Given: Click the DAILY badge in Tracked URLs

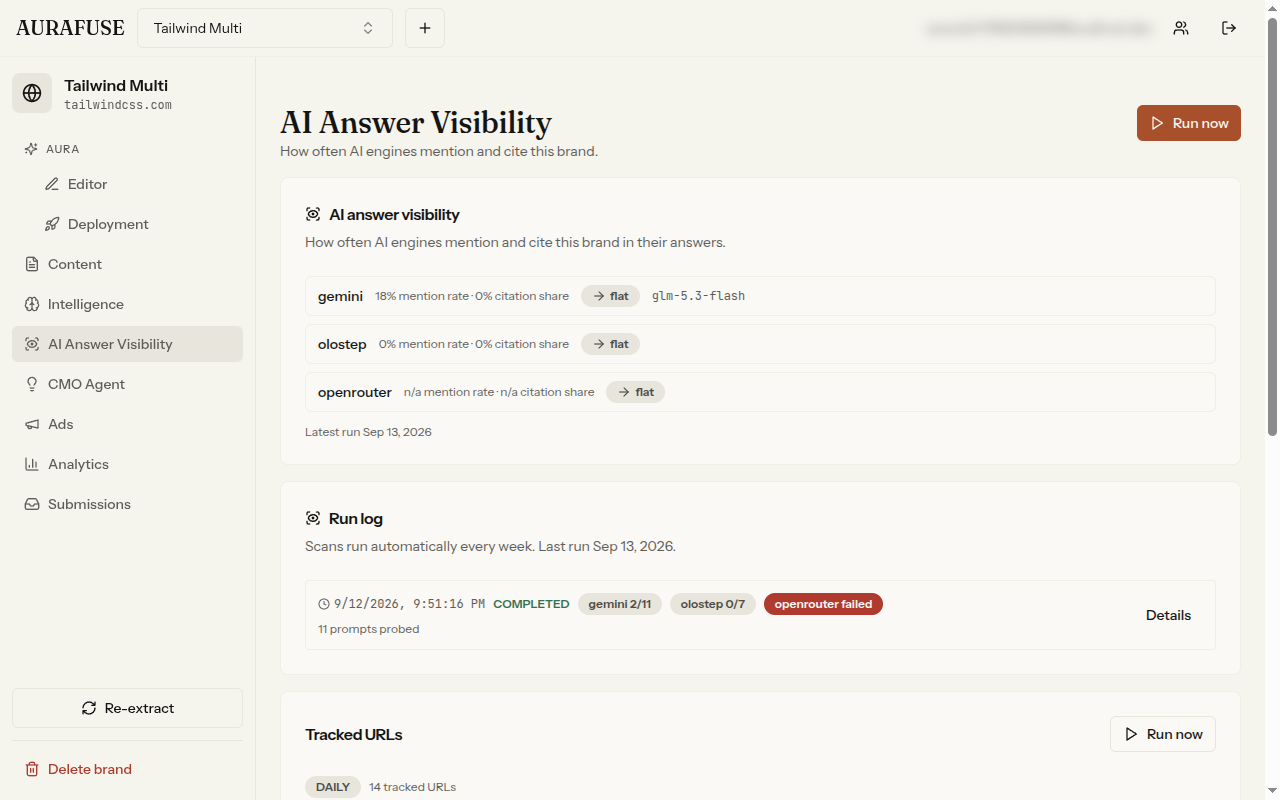Looking at the screenshot, I should tap(333, 787).
